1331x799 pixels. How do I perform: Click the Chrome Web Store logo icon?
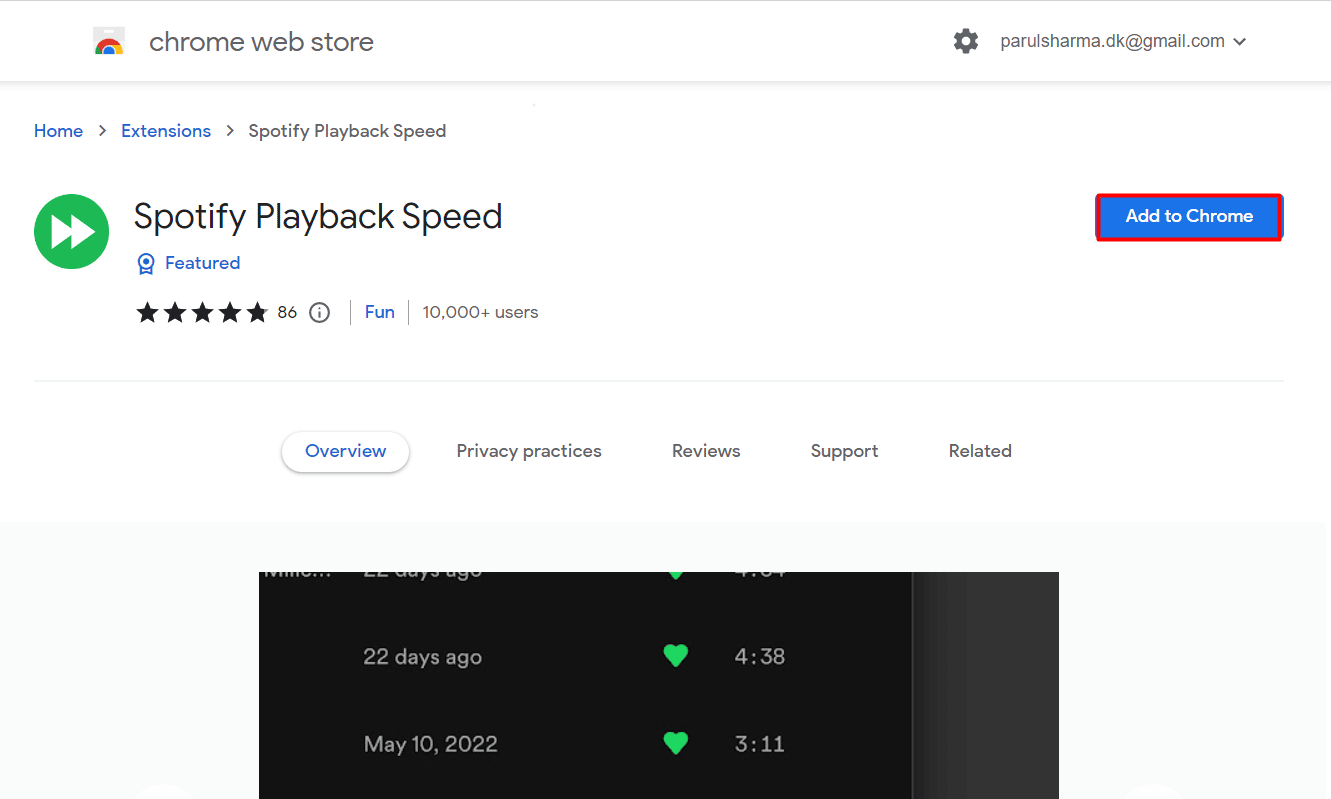[109, 42]
